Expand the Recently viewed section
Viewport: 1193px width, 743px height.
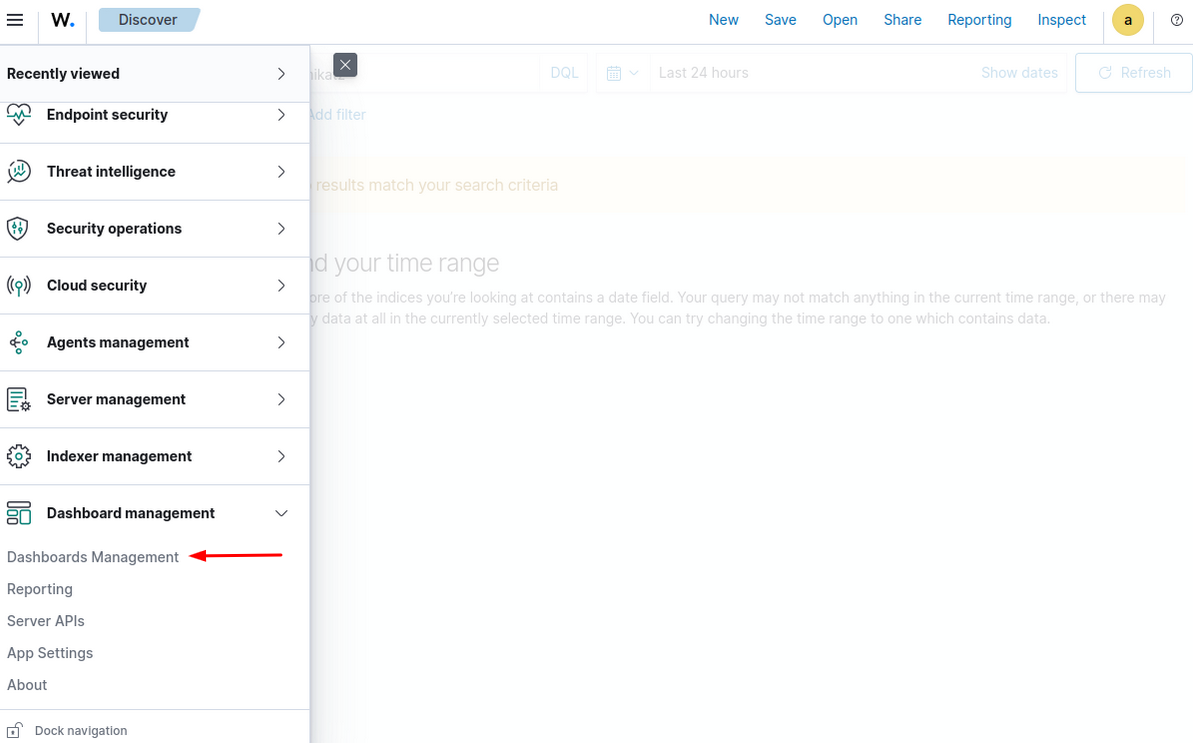281,74
